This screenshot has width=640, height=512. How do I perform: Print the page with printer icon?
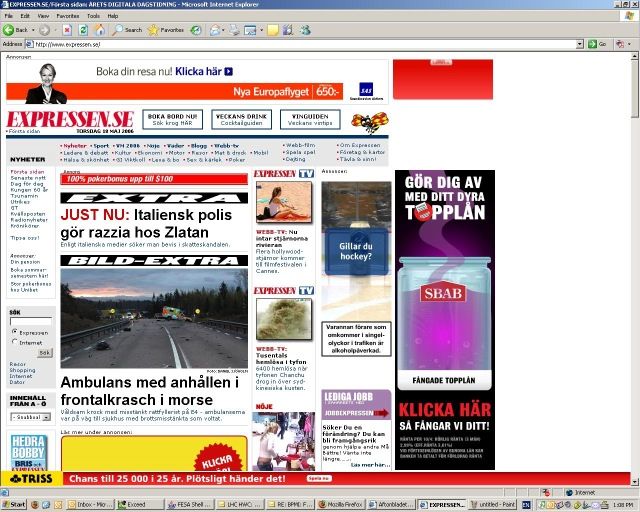click(234, 30)
